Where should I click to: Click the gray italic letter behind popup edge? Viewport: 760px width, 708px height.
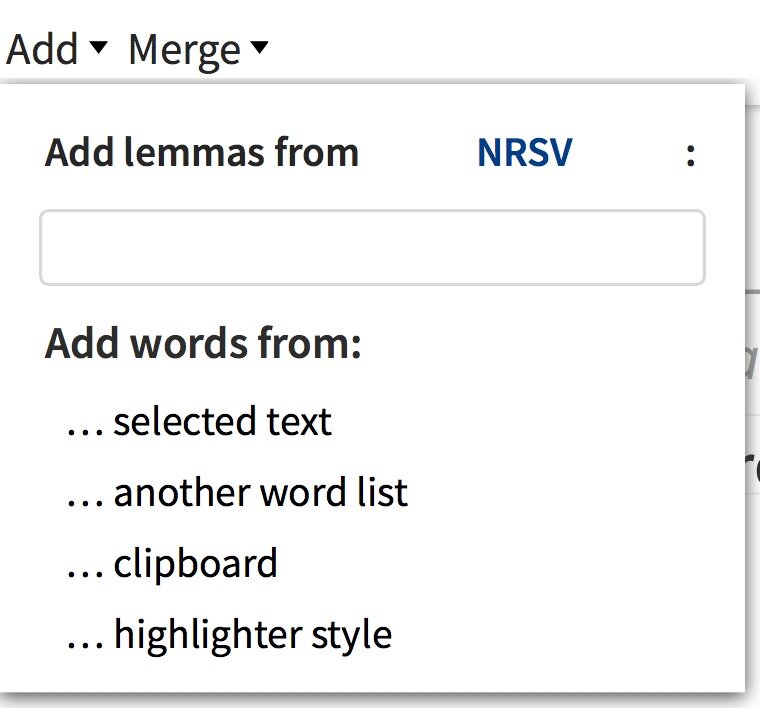(x=752, y=361)
